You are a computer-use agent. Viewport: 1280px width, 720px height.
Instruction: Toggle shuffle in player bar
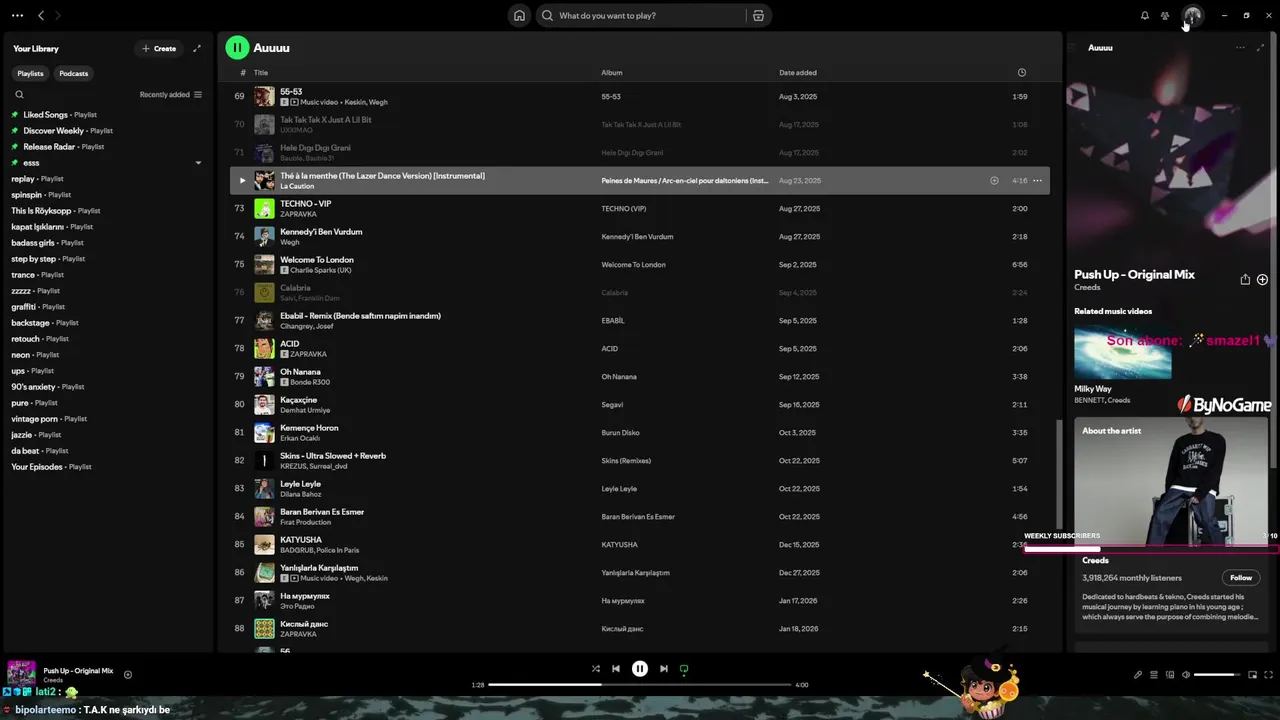point(595,669)
